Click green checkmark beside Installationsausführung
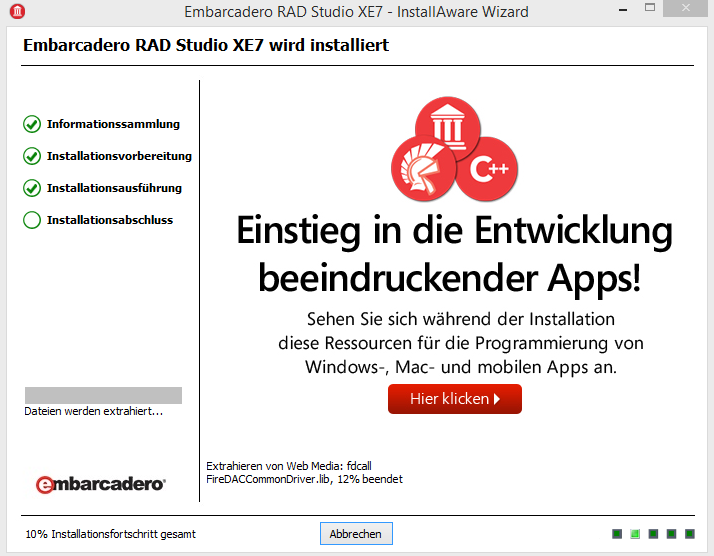 tap(32, 188)
